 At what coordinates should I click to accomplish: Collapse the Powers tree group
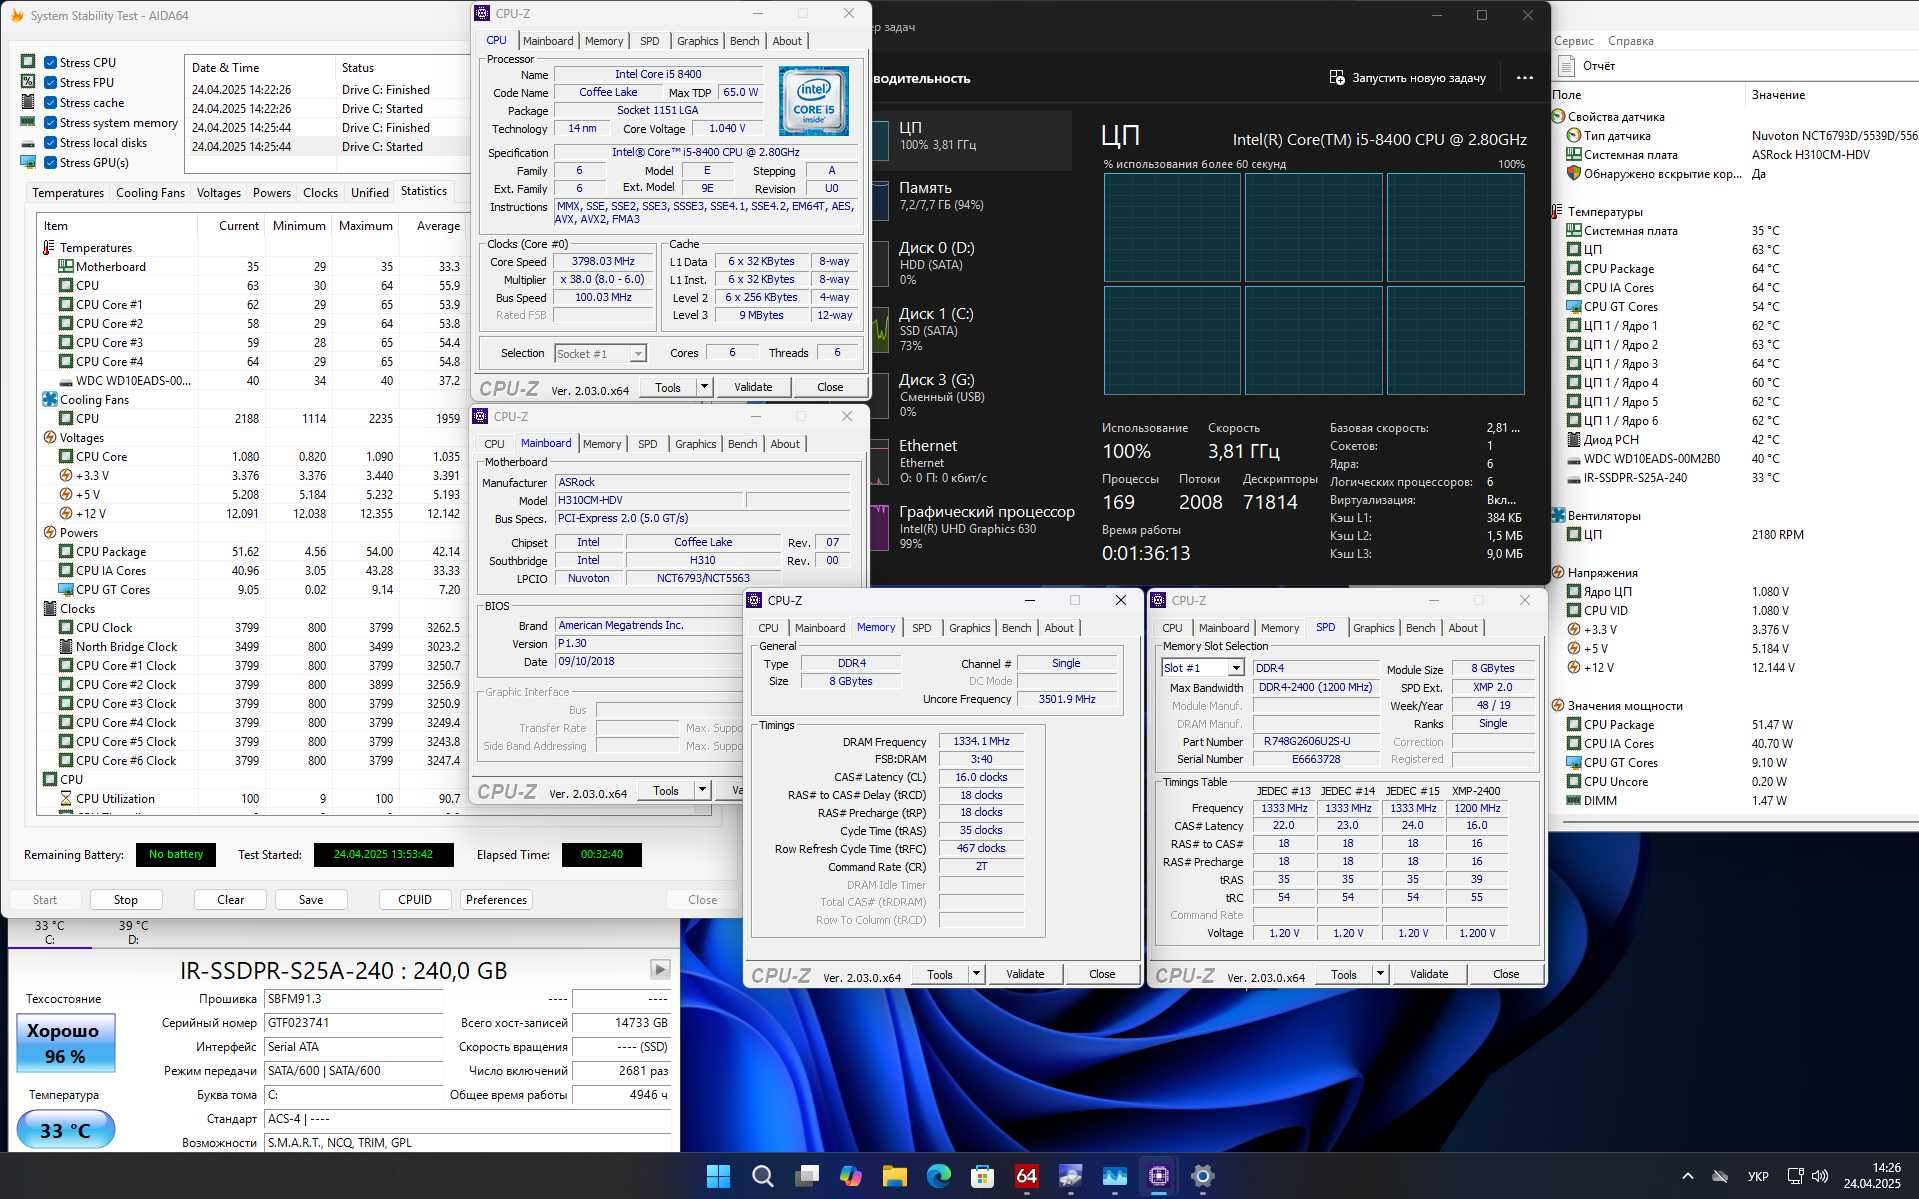[x=49, y=532]
